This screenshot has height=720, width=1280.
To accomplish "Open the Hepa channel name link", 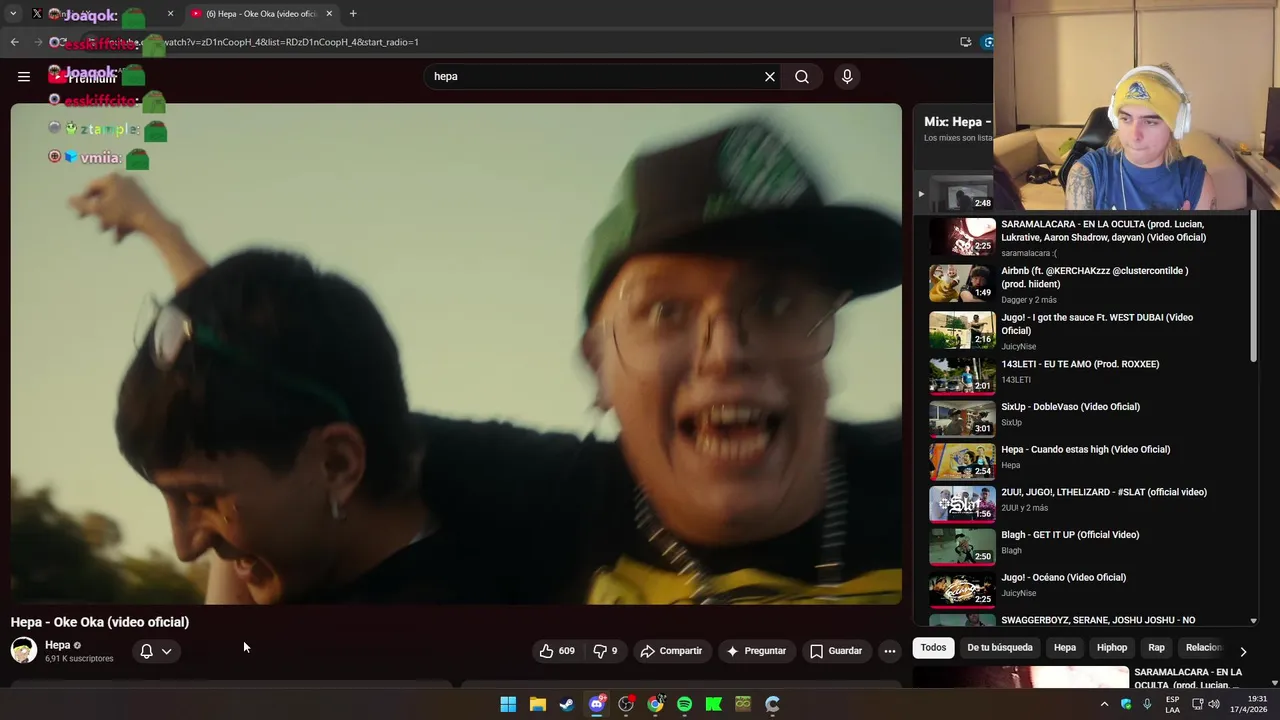I will pyautogui.click(x=57, y=645).
